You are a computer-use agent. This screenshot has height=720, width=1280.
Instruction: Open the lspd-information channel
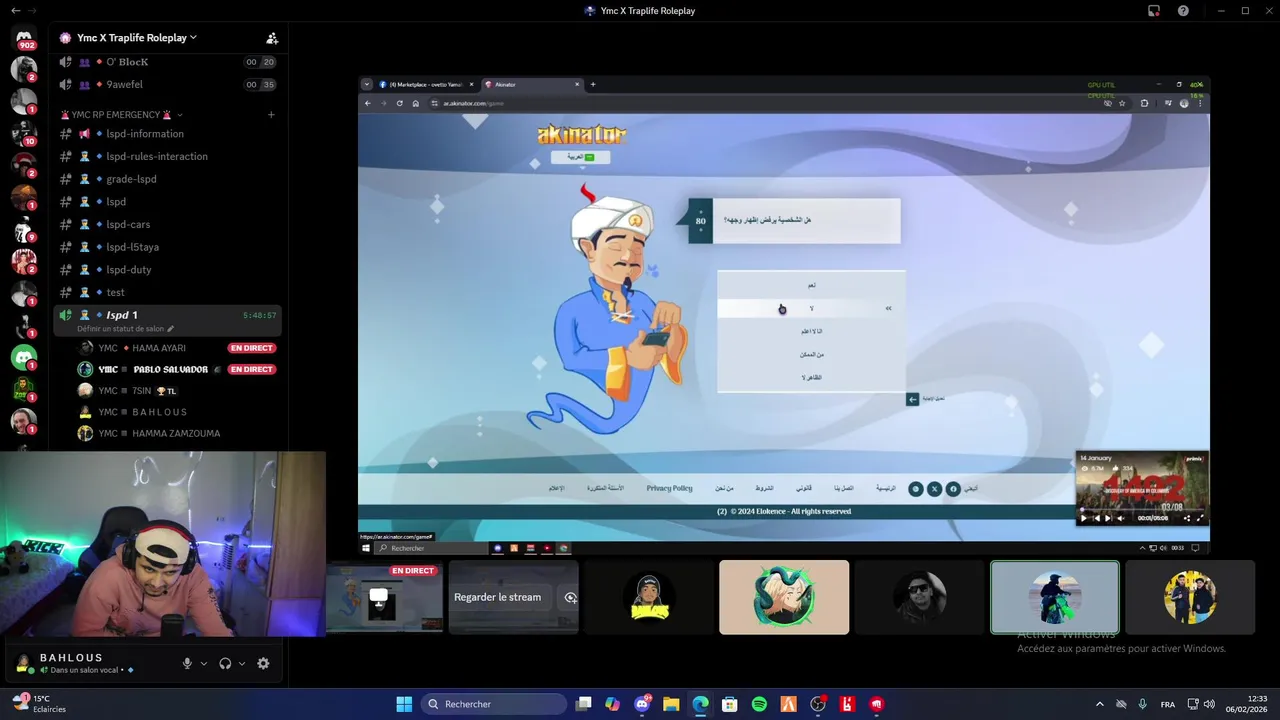[145, 134]
